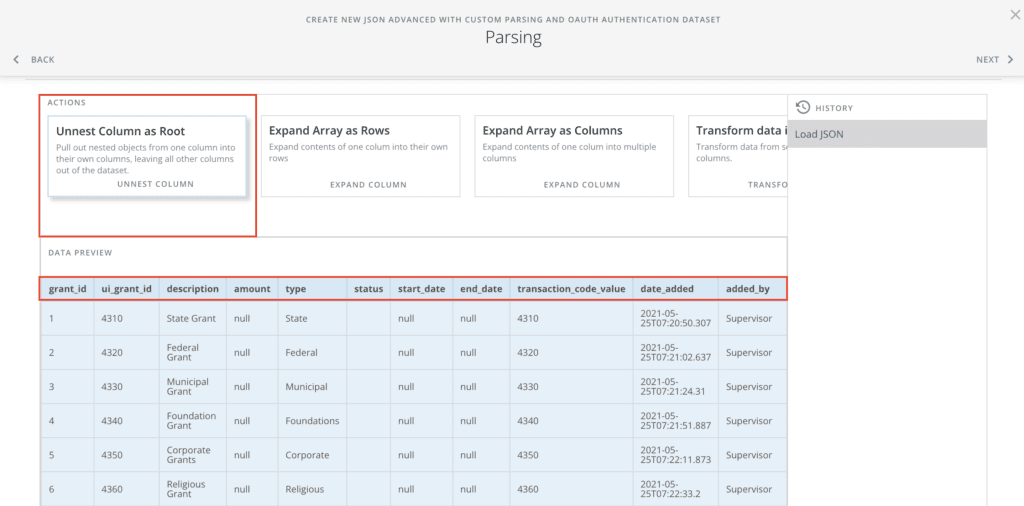Viewport: 1024px width, 506px height.
Task: Click date cell 2021-05-25T07:22:33.2
Action: click(675, 488)
